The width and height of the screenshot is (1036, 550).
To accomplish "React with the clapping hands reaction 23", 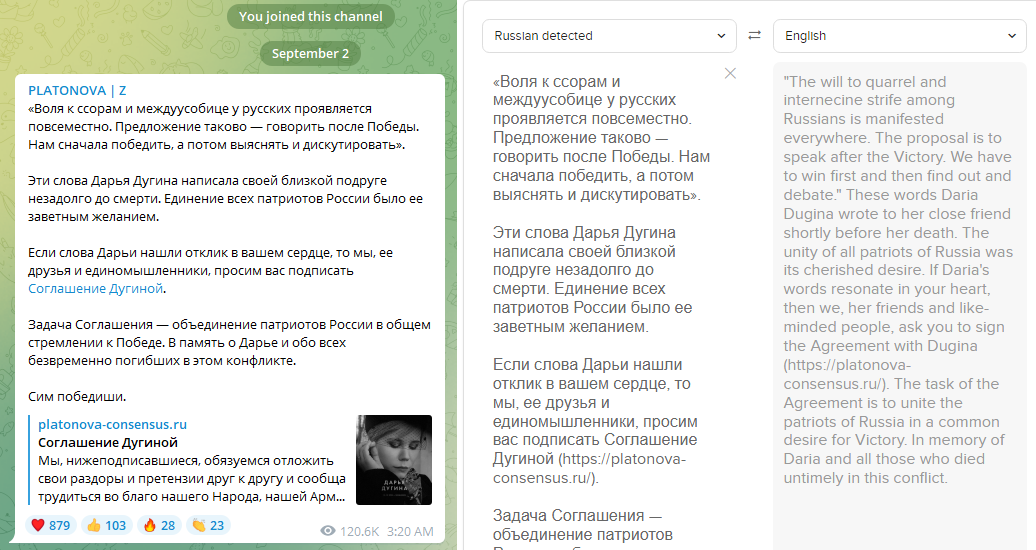I will [x=208, y=526].
